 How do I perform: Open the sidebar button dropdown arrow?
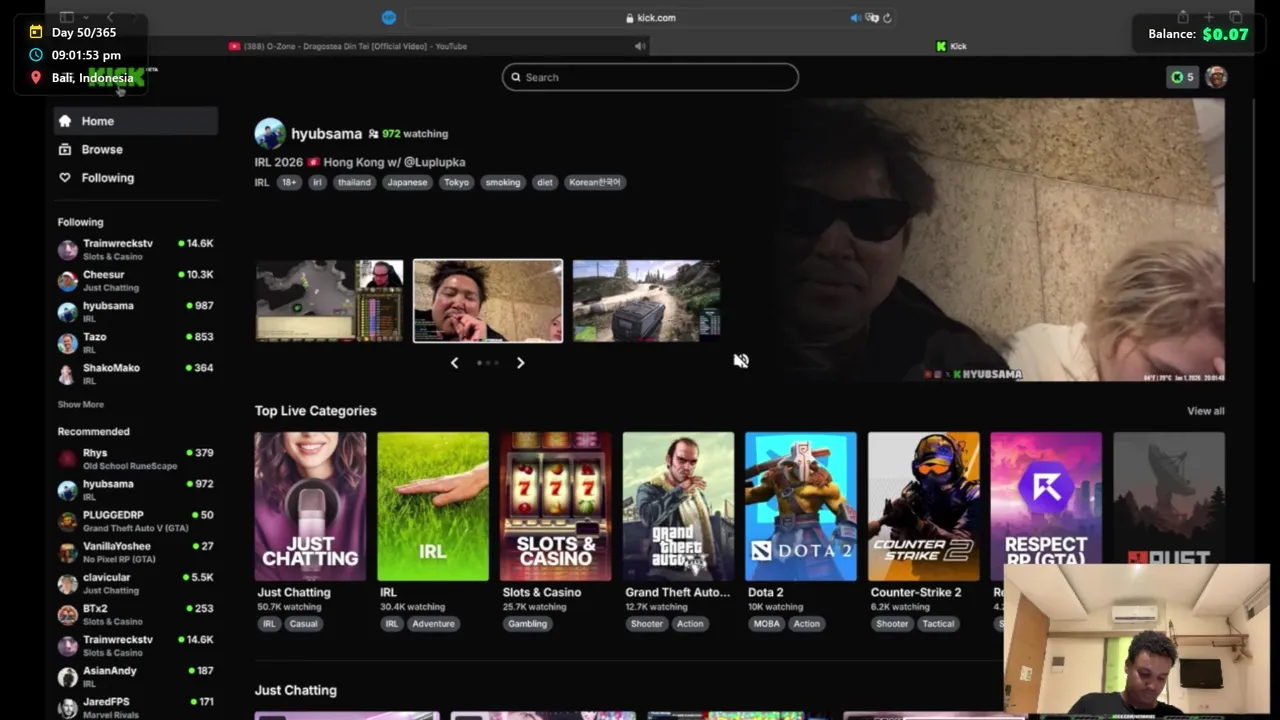pyautogui.click(x=86, y=17)
